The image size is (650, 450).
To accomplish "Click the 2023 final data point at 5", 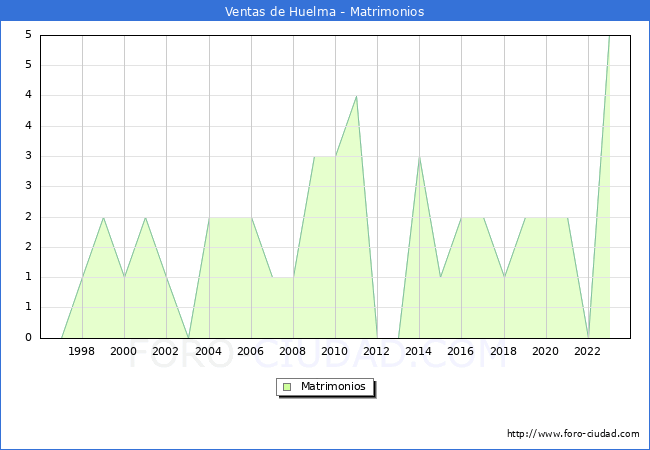I will 609,36.
